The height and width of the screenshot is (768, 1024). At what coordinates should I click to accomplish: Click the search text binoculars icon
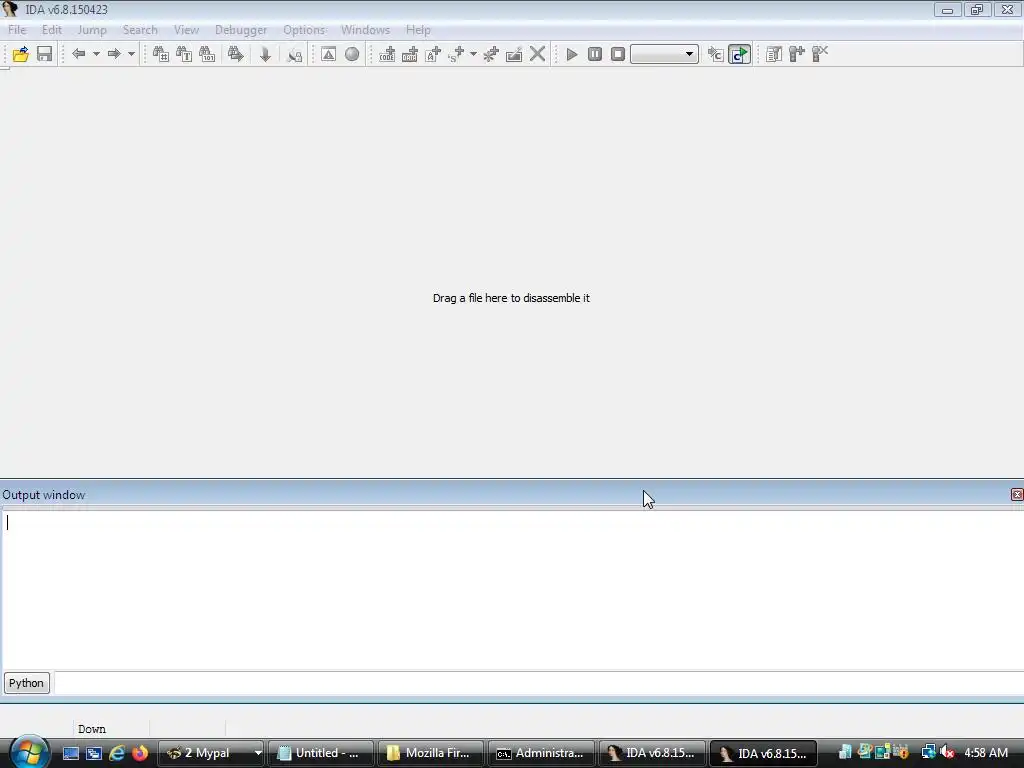click(184, 54)
